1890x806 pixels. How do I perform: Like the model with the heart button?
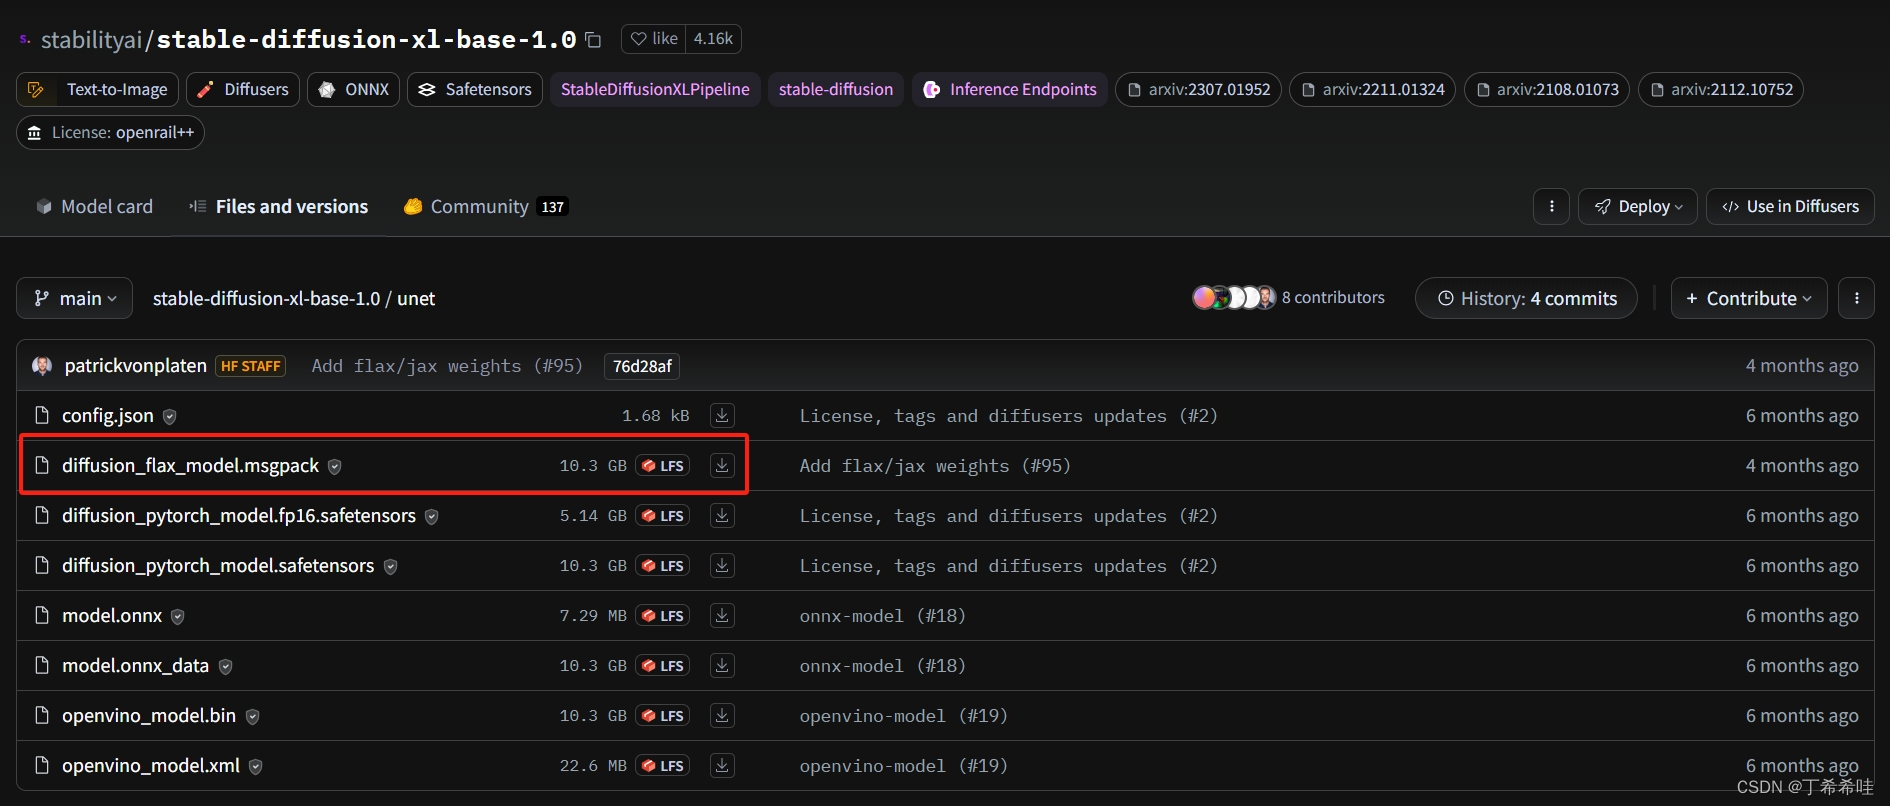(654, 39)
